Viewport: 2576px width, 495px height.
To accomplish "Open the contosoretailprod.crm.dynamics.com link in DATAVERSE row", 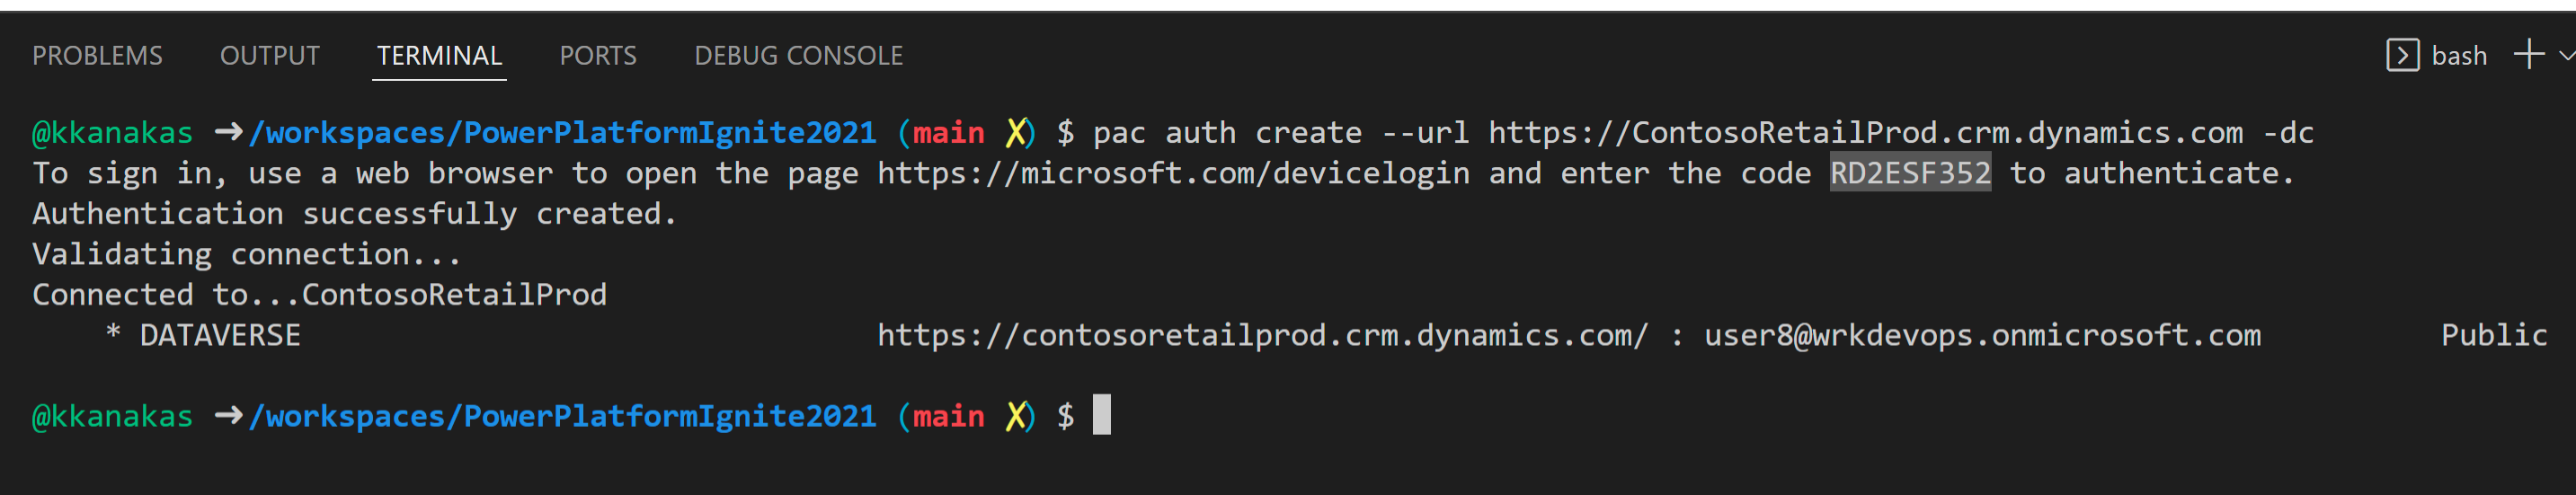I will 1262,335.
